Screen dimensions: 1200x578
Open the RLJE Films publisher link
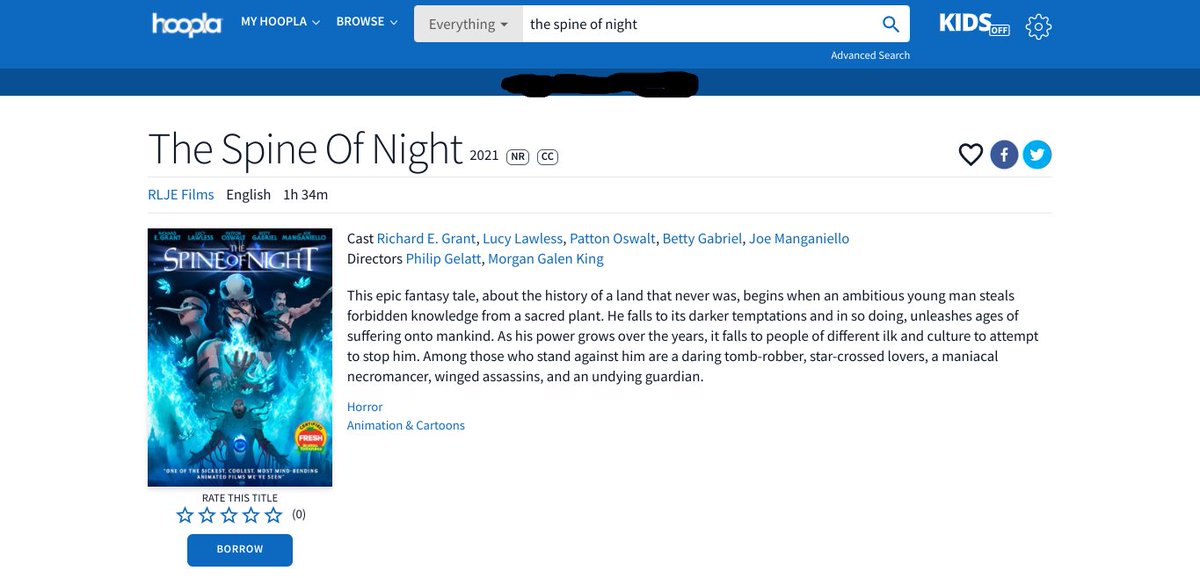pos(181,194)
